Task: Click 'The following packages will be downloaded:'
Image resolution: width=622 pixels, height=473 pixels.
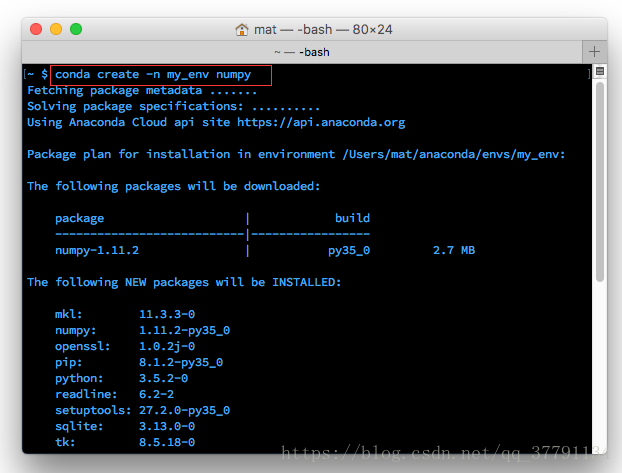Action: click(x=173, y=186)
